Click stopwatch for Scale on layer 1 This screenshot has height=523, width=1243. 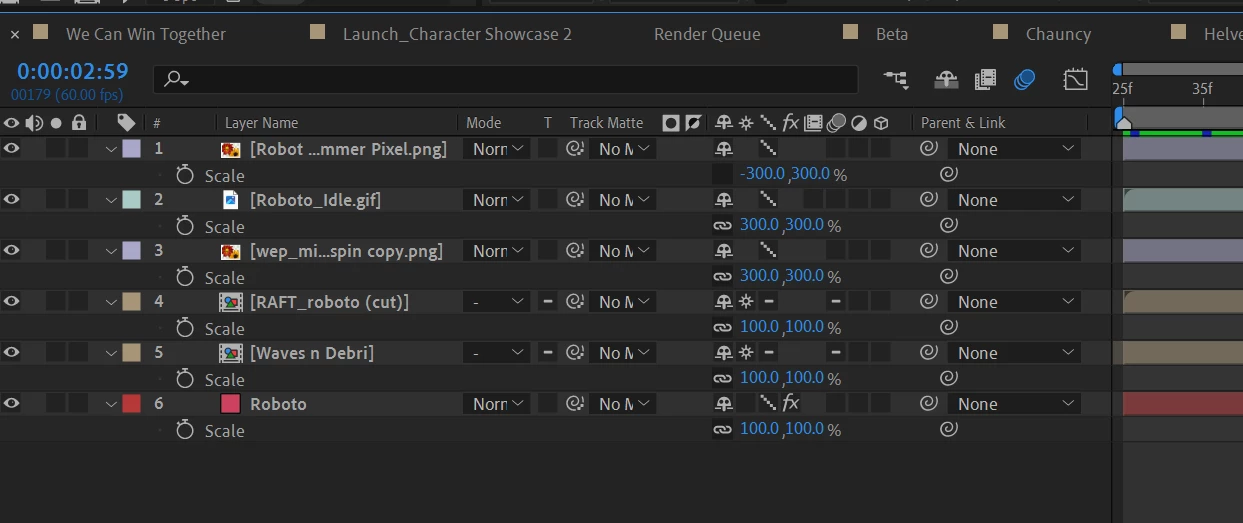tap(185, 175)
